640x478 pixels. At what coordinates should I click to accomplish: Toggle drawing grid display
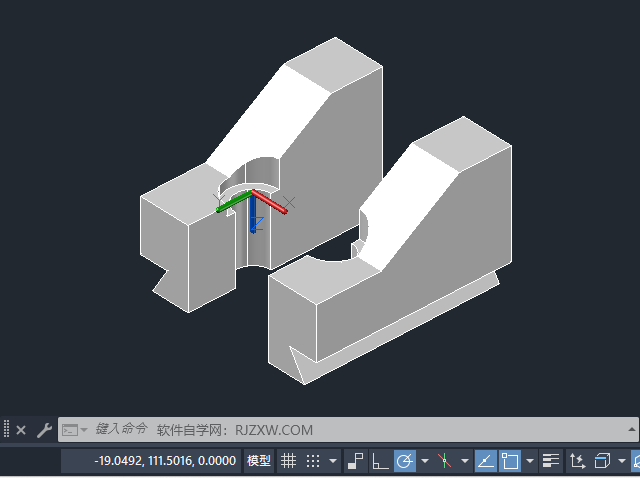click(x=288, y=461)
